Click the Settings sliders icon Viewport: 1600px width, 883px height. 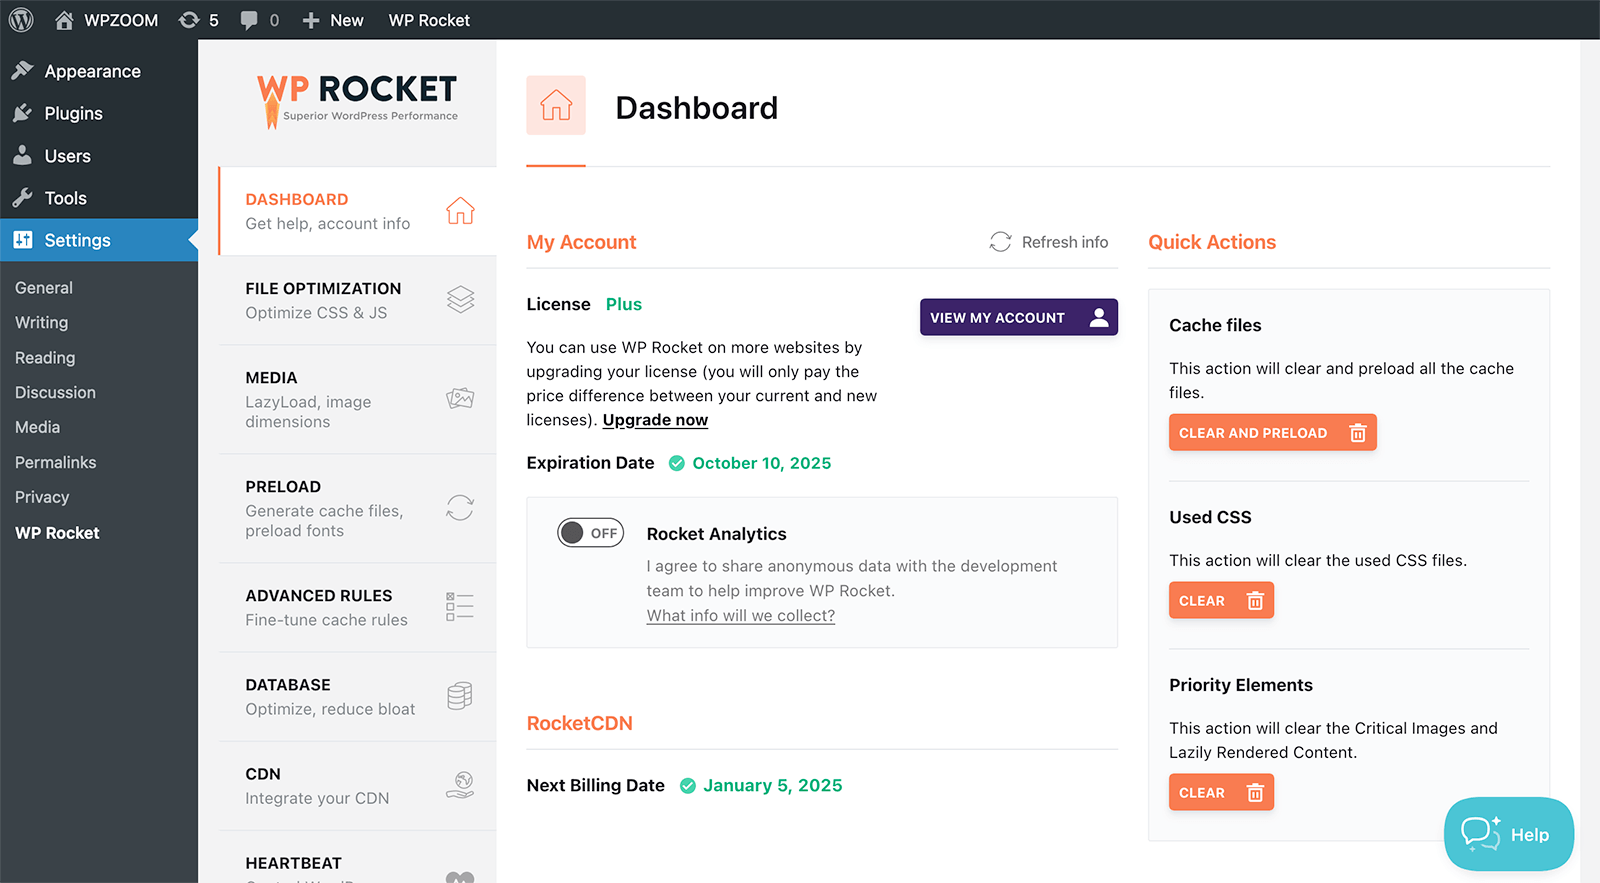coord(22,240)
